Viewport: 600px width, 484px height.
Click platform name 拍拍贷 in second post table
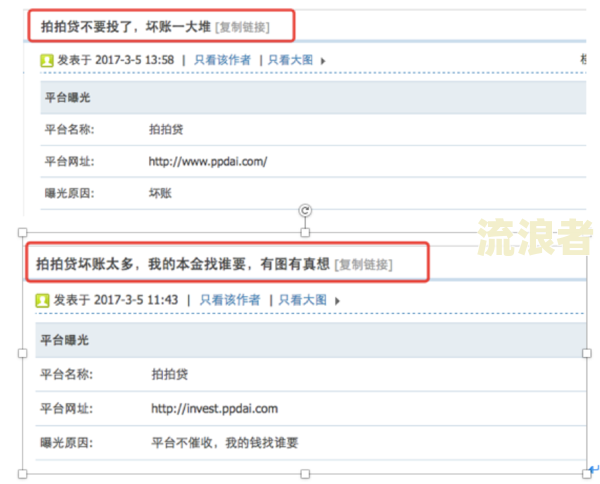click(170, 374)
